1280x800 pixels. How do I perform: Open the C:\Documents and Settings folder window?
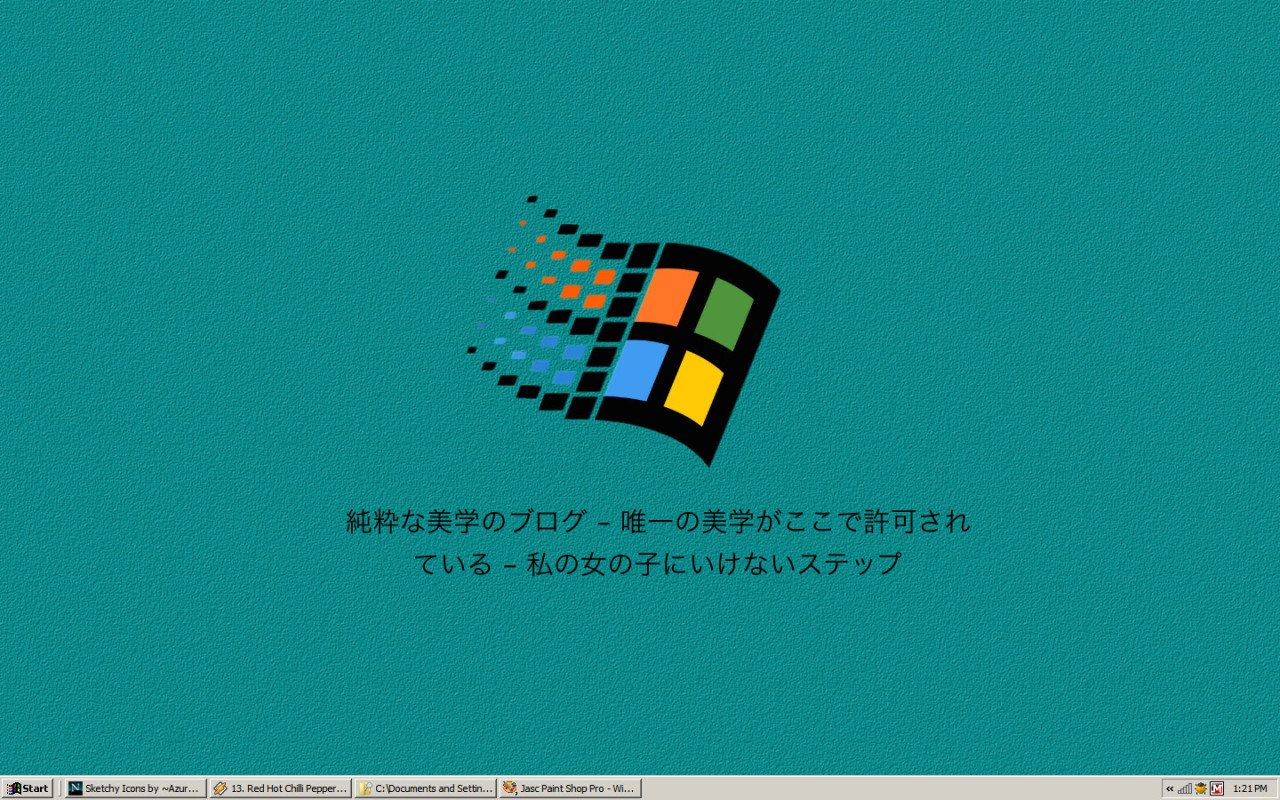[x=426, y=788]
